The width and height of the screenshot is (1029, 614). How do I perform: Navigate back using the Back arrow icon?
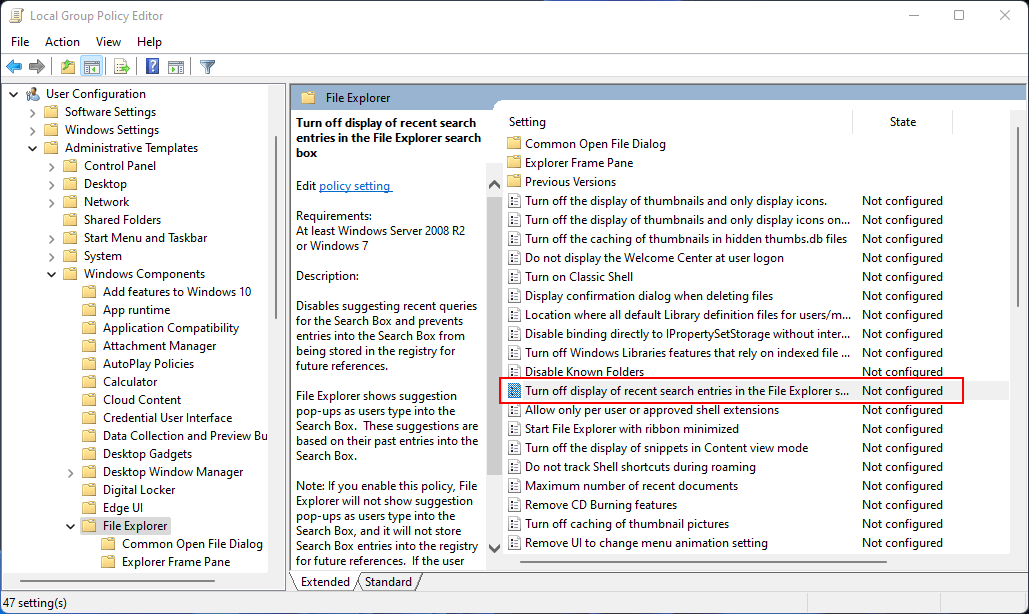tap(14, 66)
